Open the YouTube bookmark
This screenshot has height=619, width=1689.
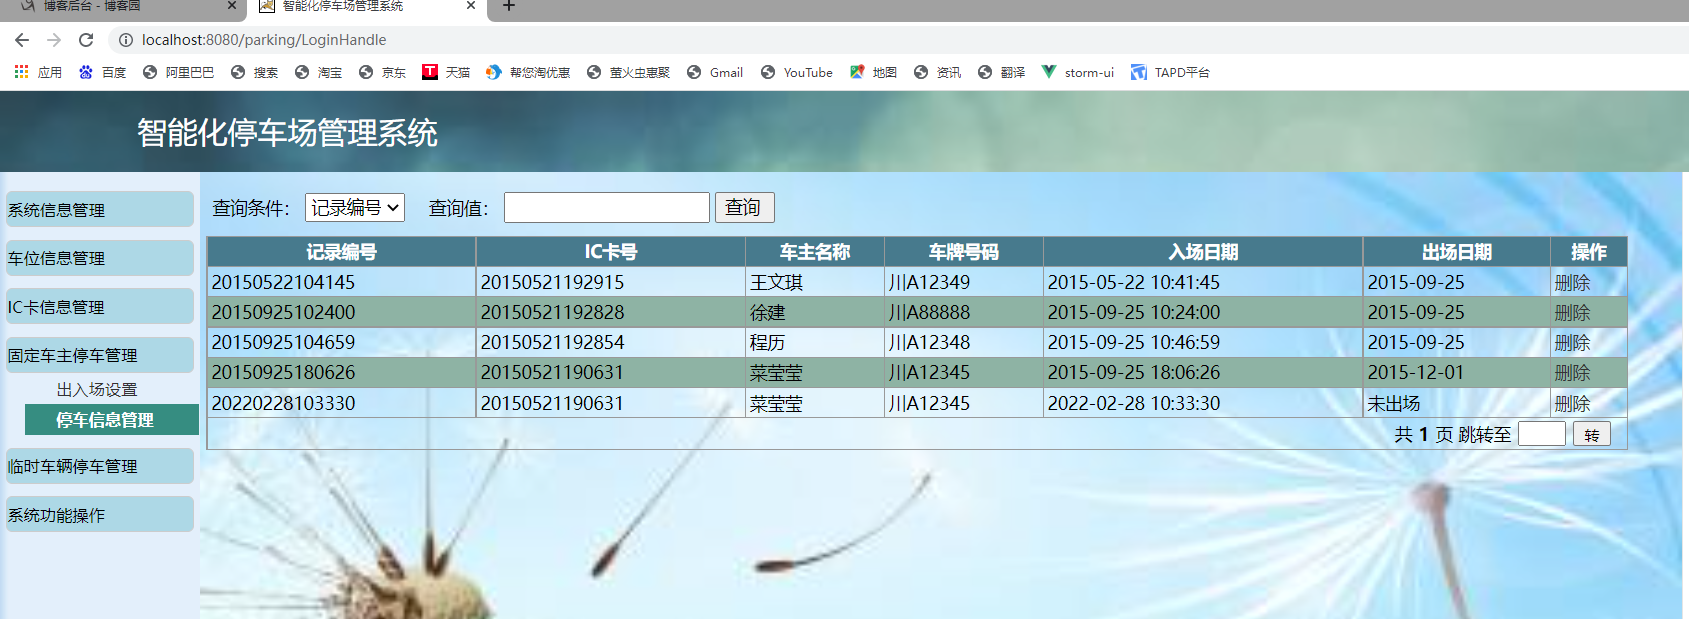tap(796, 72)
